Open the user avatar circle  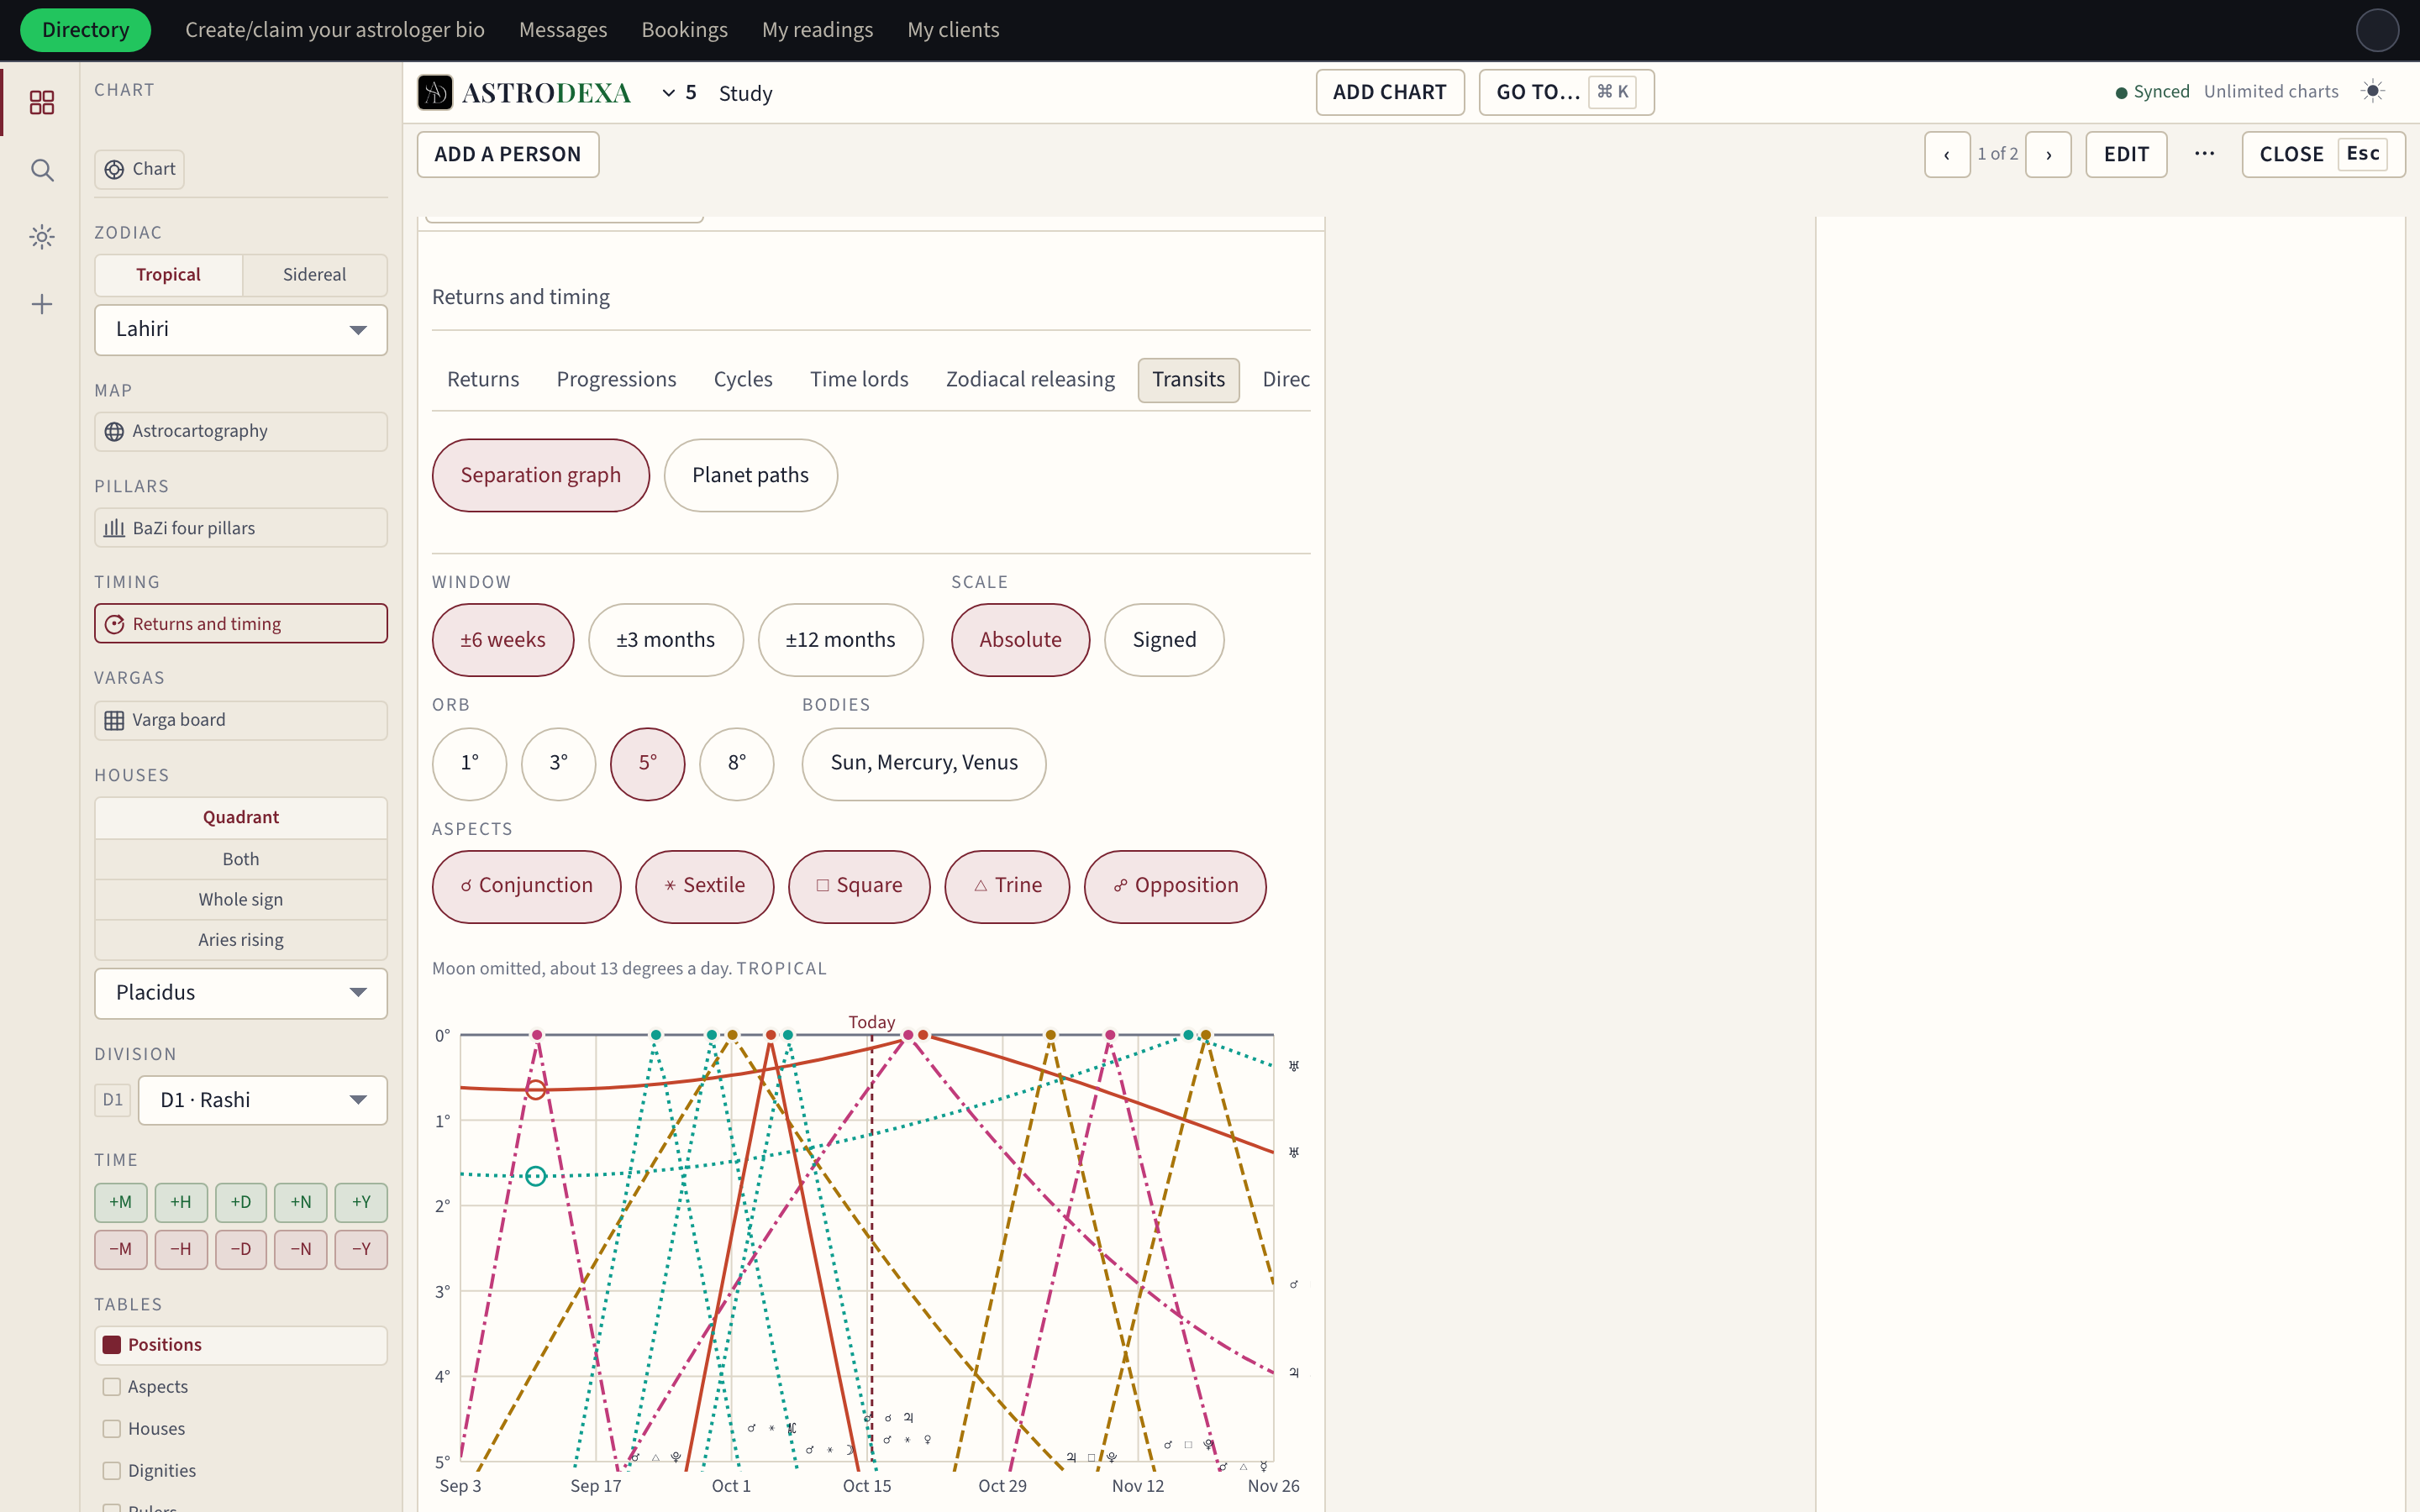2377,30
